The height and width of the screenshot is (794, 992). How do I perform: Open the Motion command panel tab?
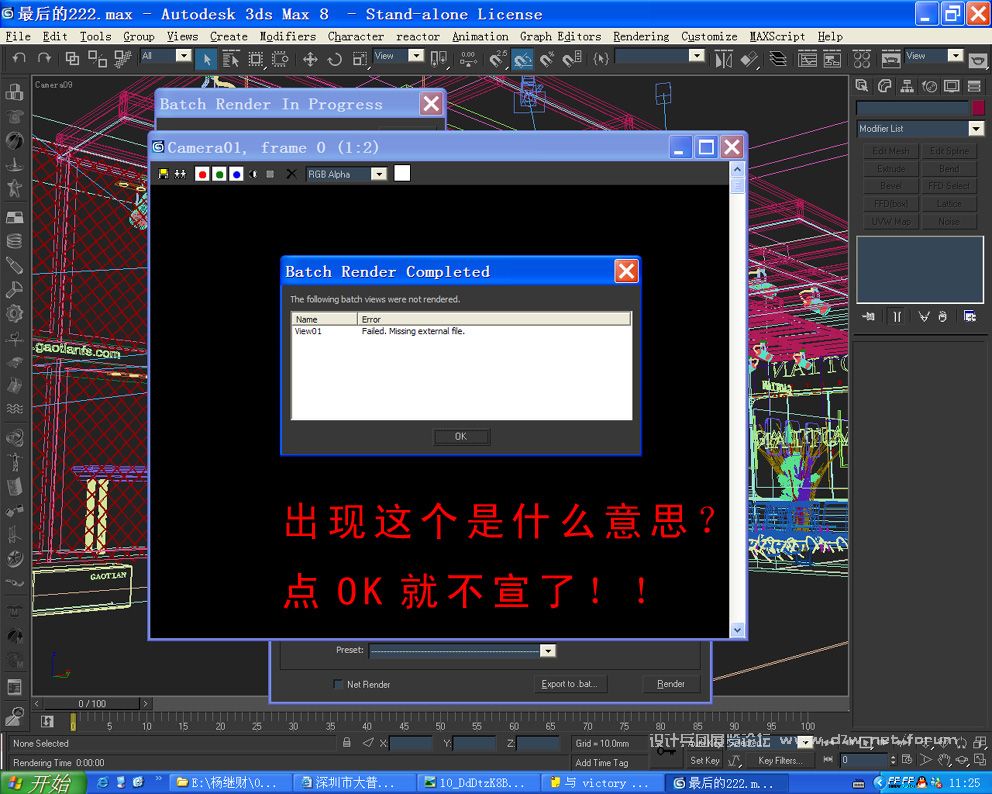[929, 86]
